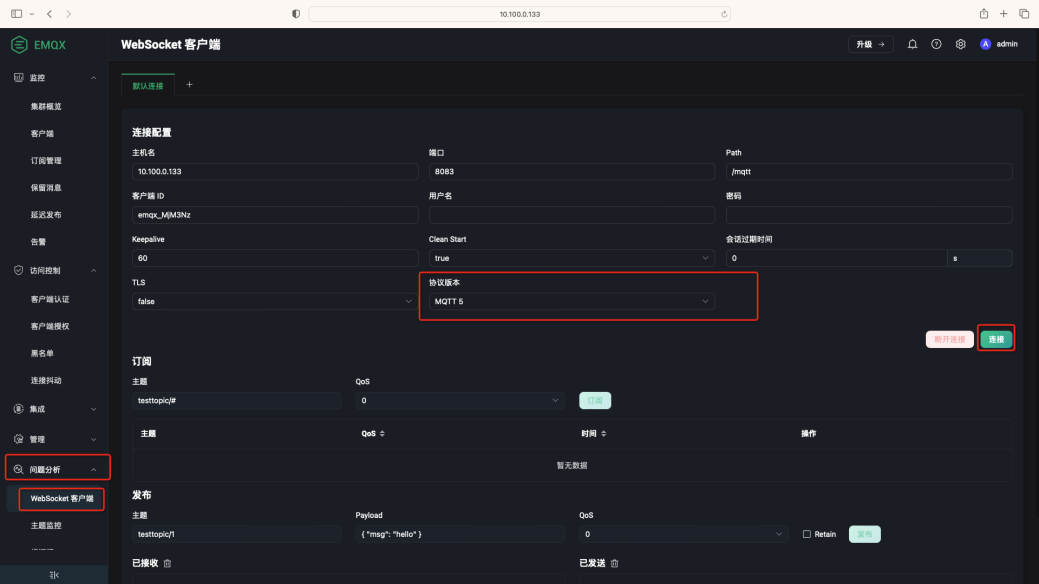
Task: Click the green 连接 button
Action: [996, 339]
